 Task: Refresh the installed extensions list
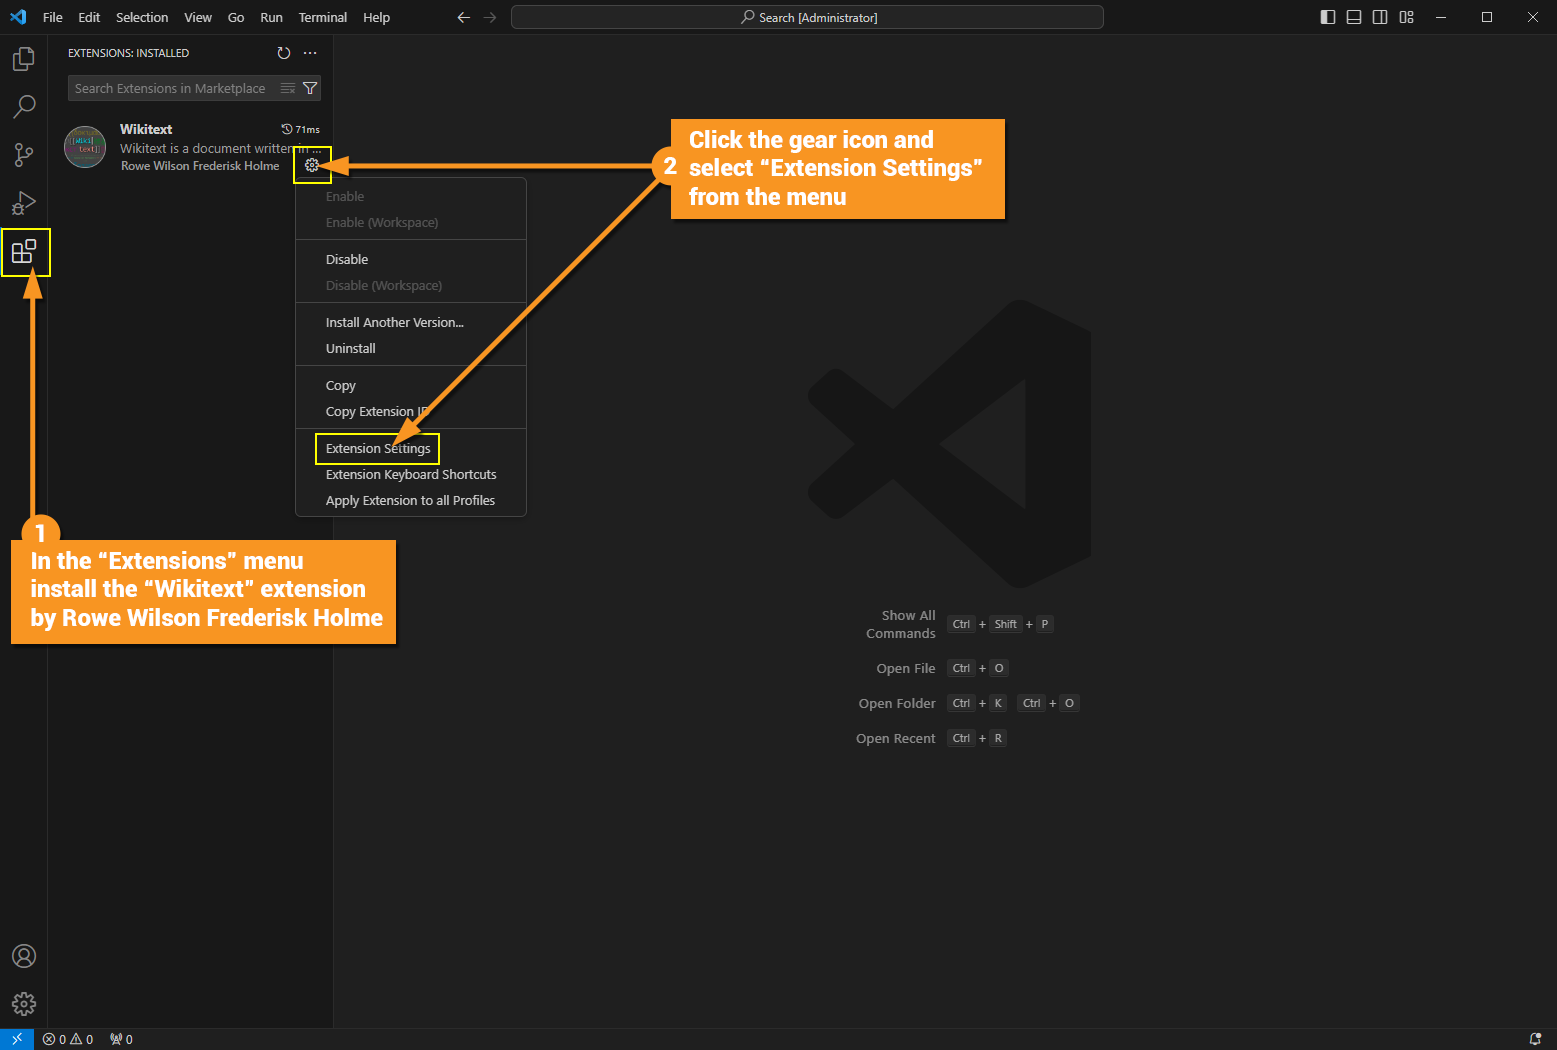point(284,53)
